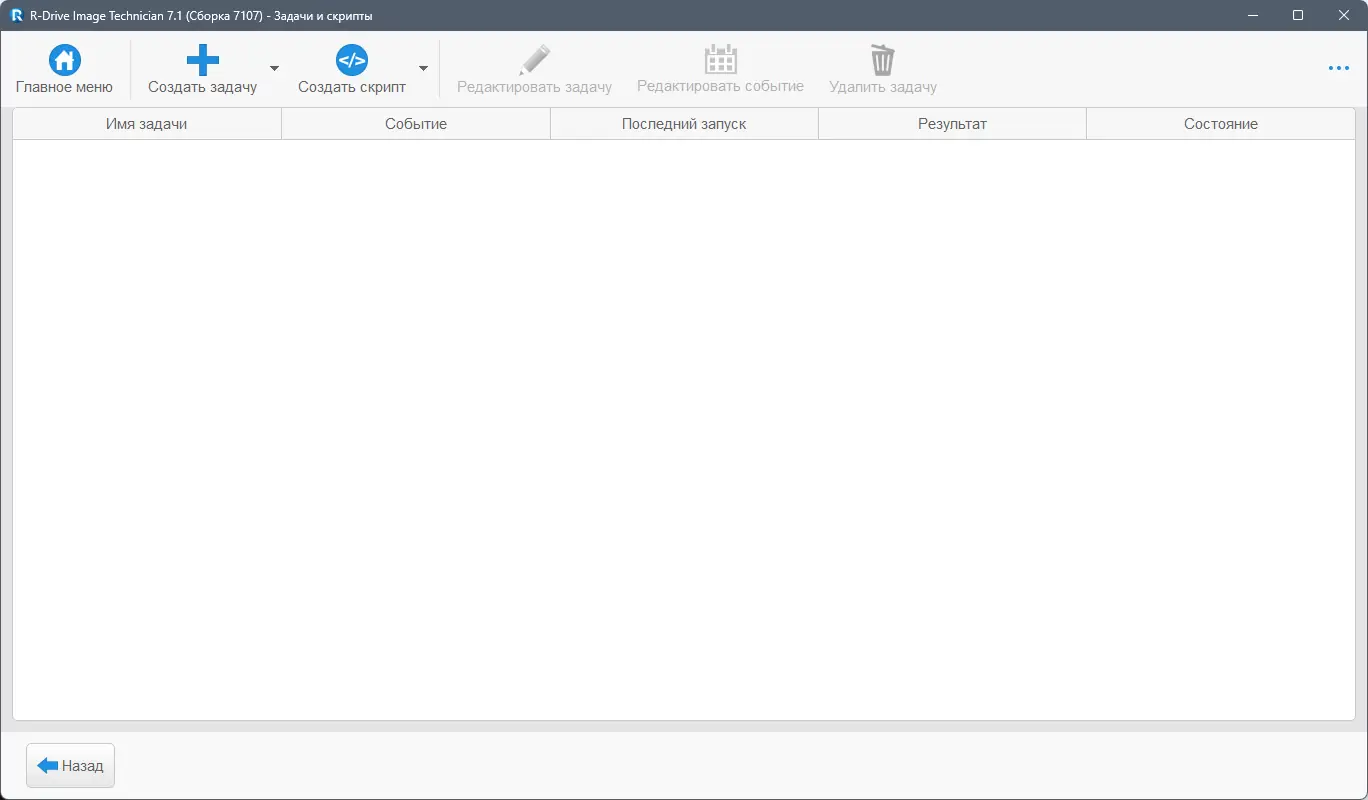This screenshot has width=1368, height=800.
Task: Maximize the application window
Action: coord(1297,15)
